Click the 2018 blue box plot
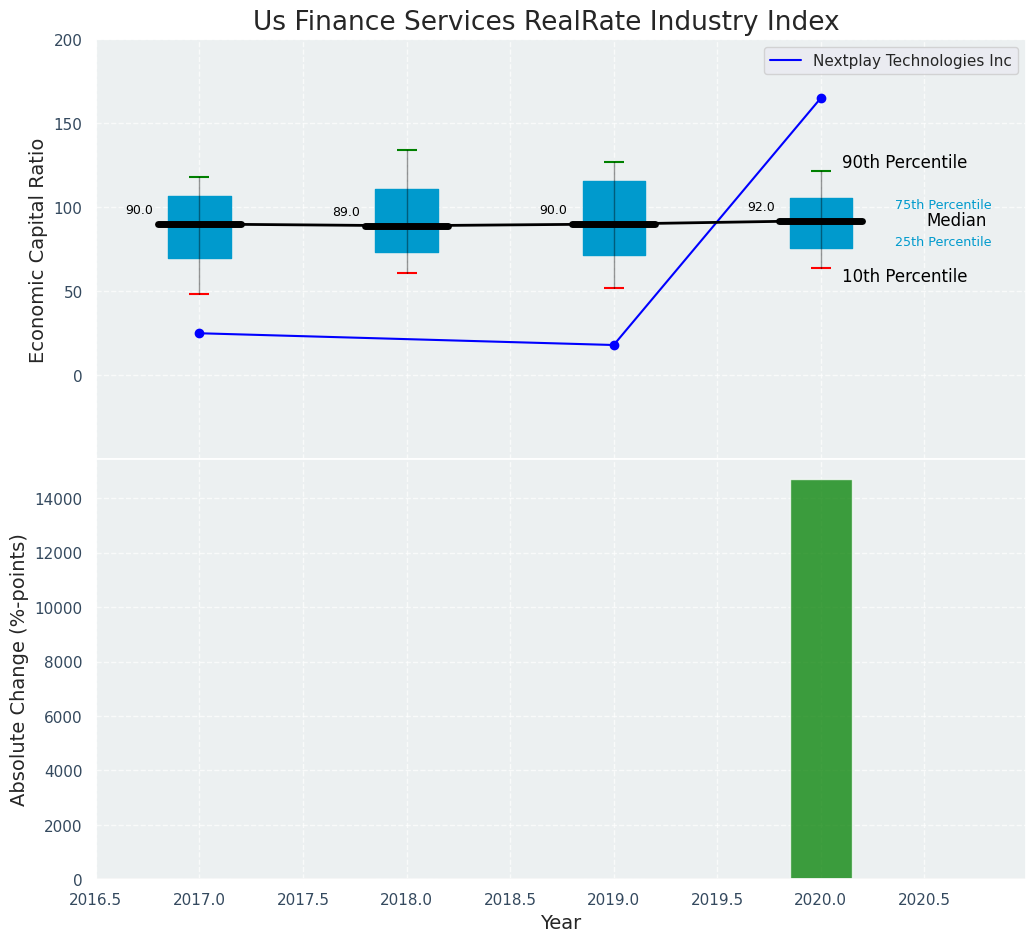The height and width of the screenshot is (942, 1035). 407,220
